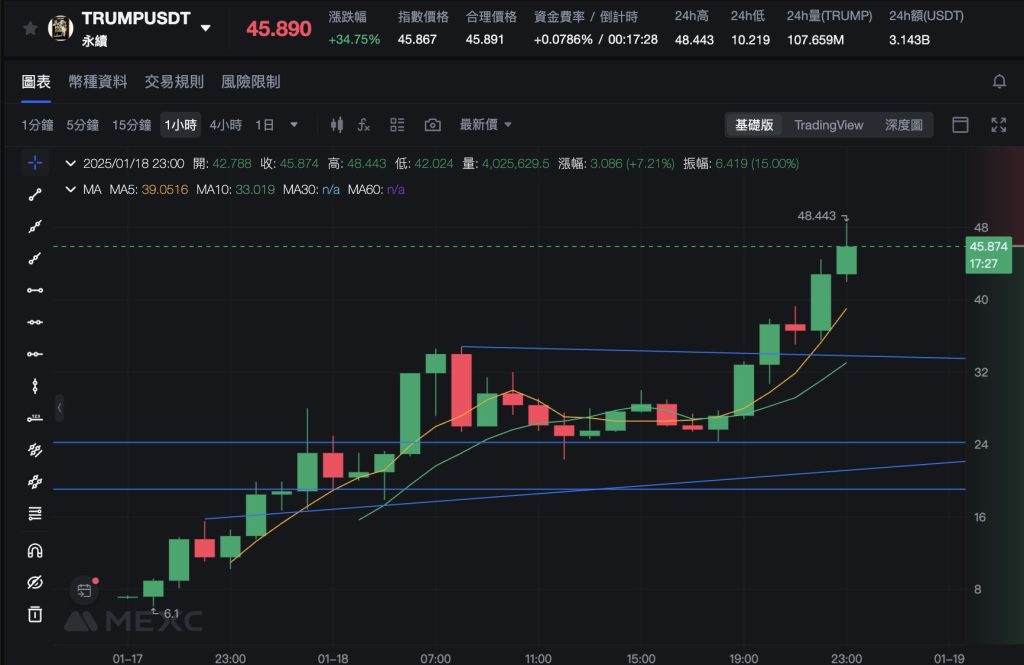1024x665 pixels.
Task: Select the price line drawing tool
Action: [x=35, y=418]
